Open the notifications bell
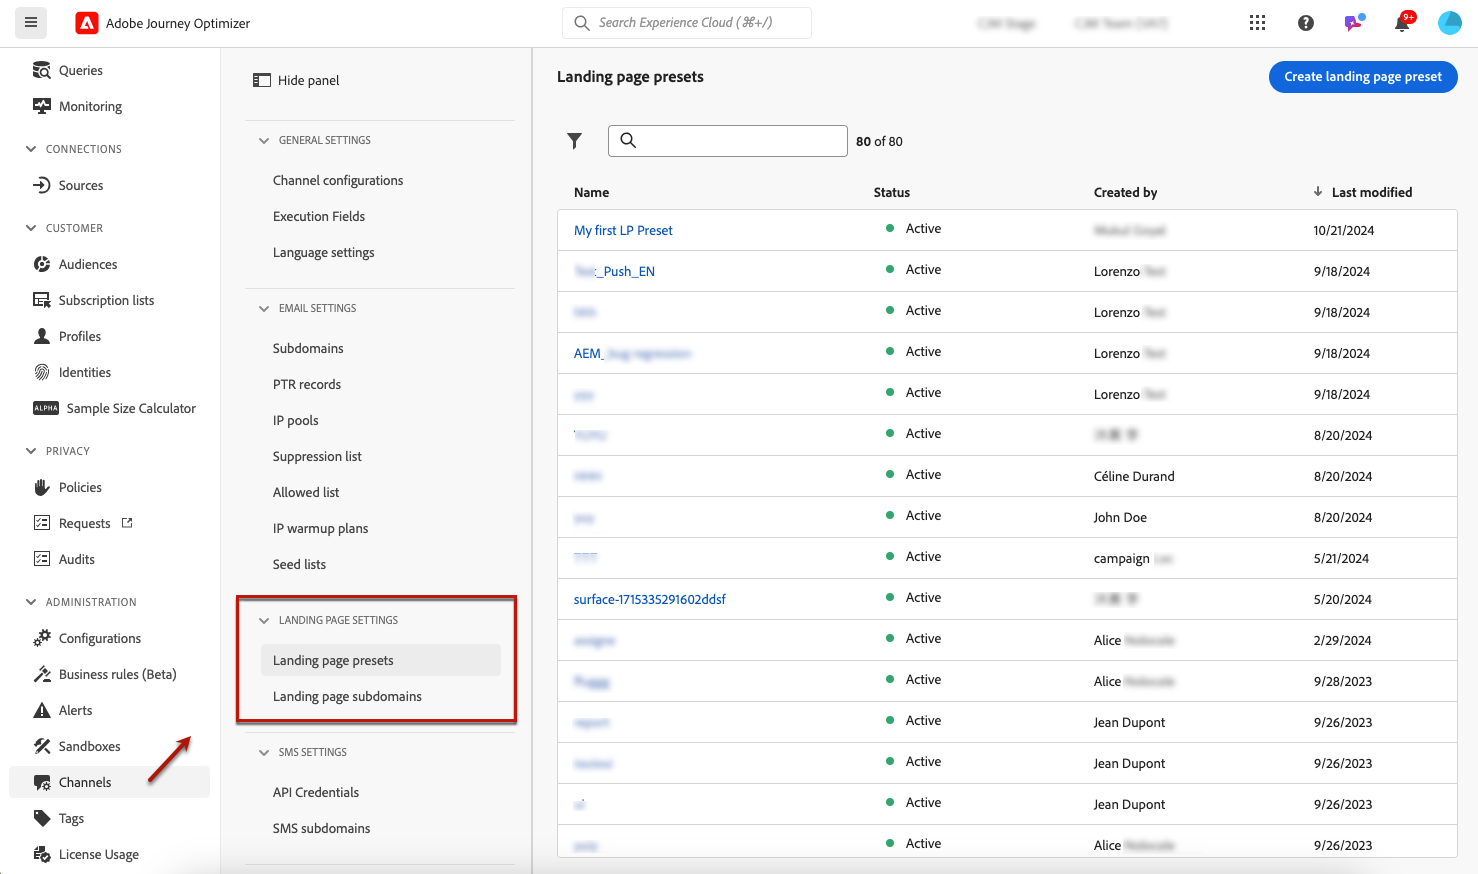 pyautogui.click(x=1402, y=23)
